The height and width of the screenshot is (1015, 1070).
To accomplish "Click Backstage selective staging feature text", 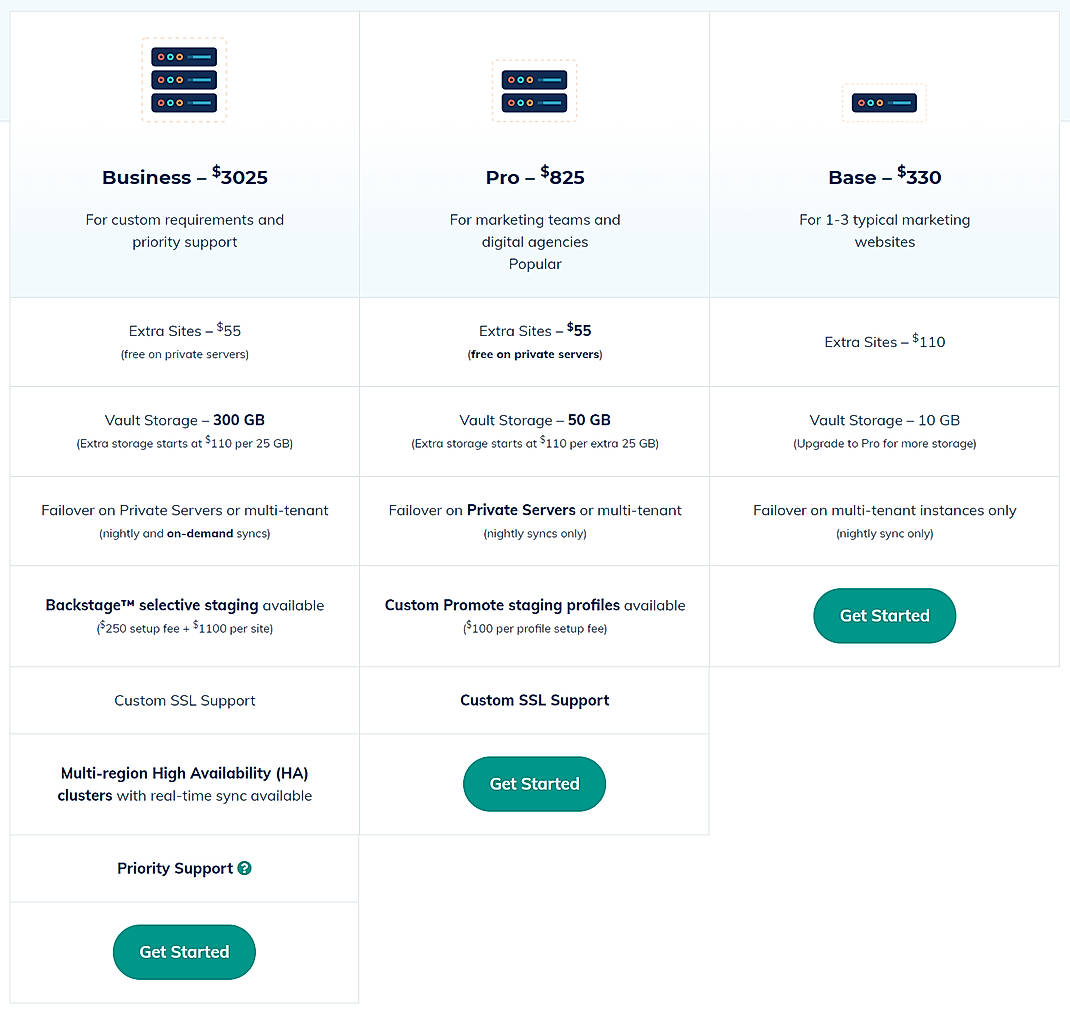I will 184,605.
